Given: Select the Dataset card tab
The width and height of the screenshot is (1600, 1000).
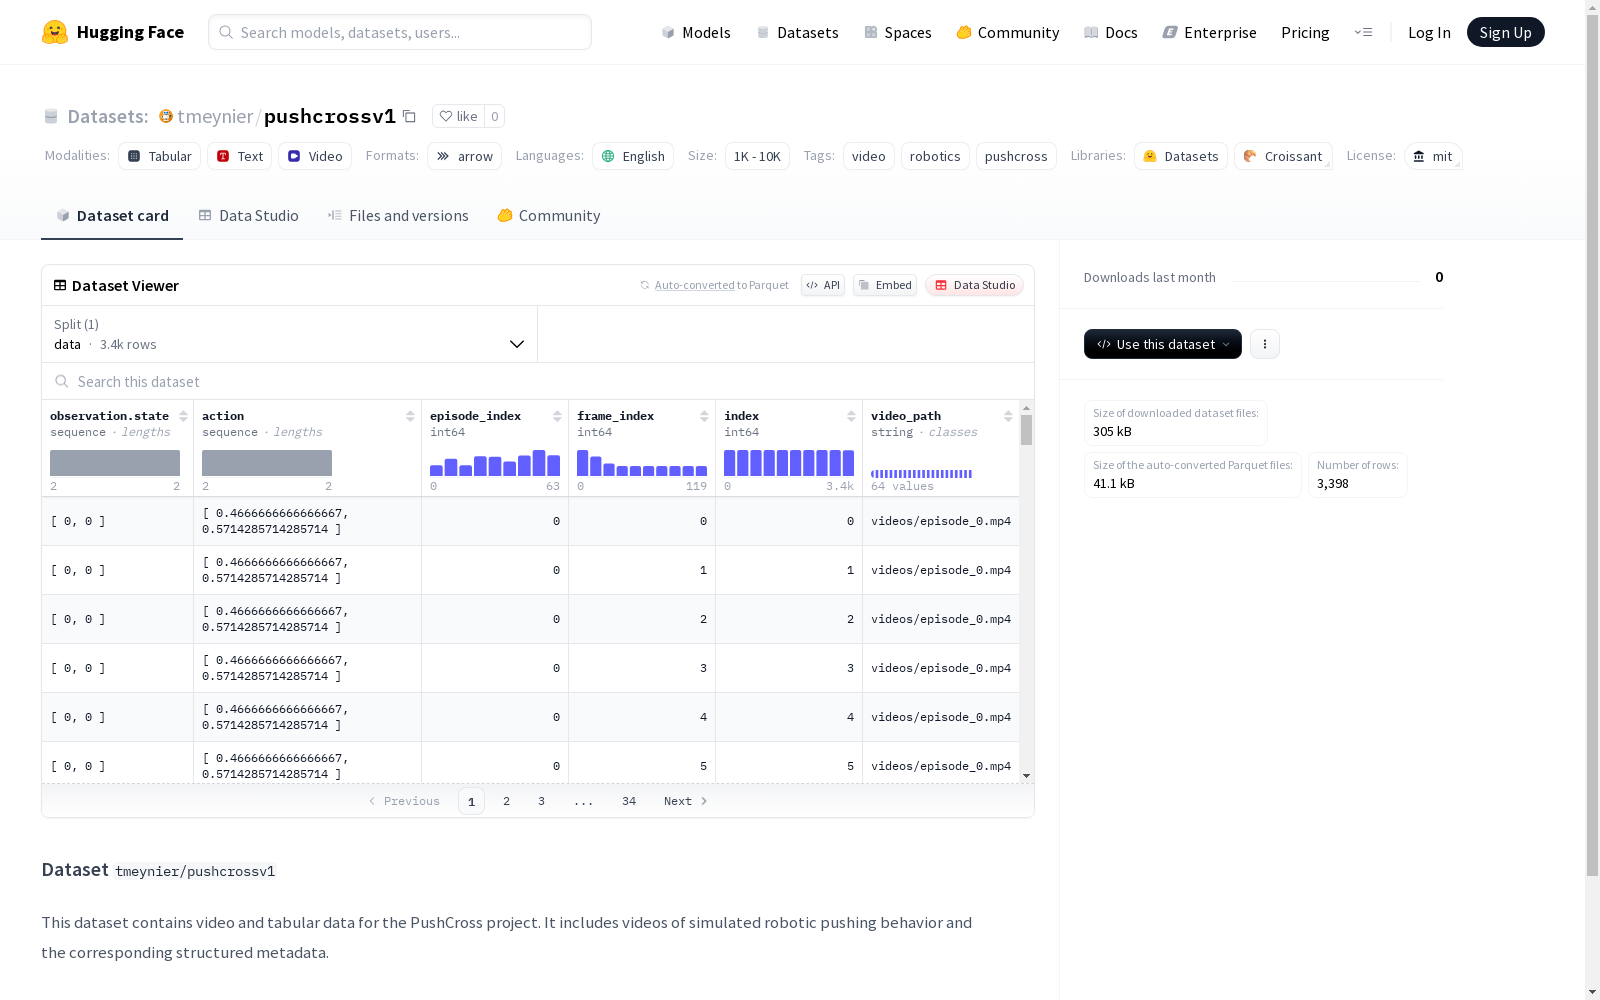Looking at the screenshot, I should pos(112,215).
